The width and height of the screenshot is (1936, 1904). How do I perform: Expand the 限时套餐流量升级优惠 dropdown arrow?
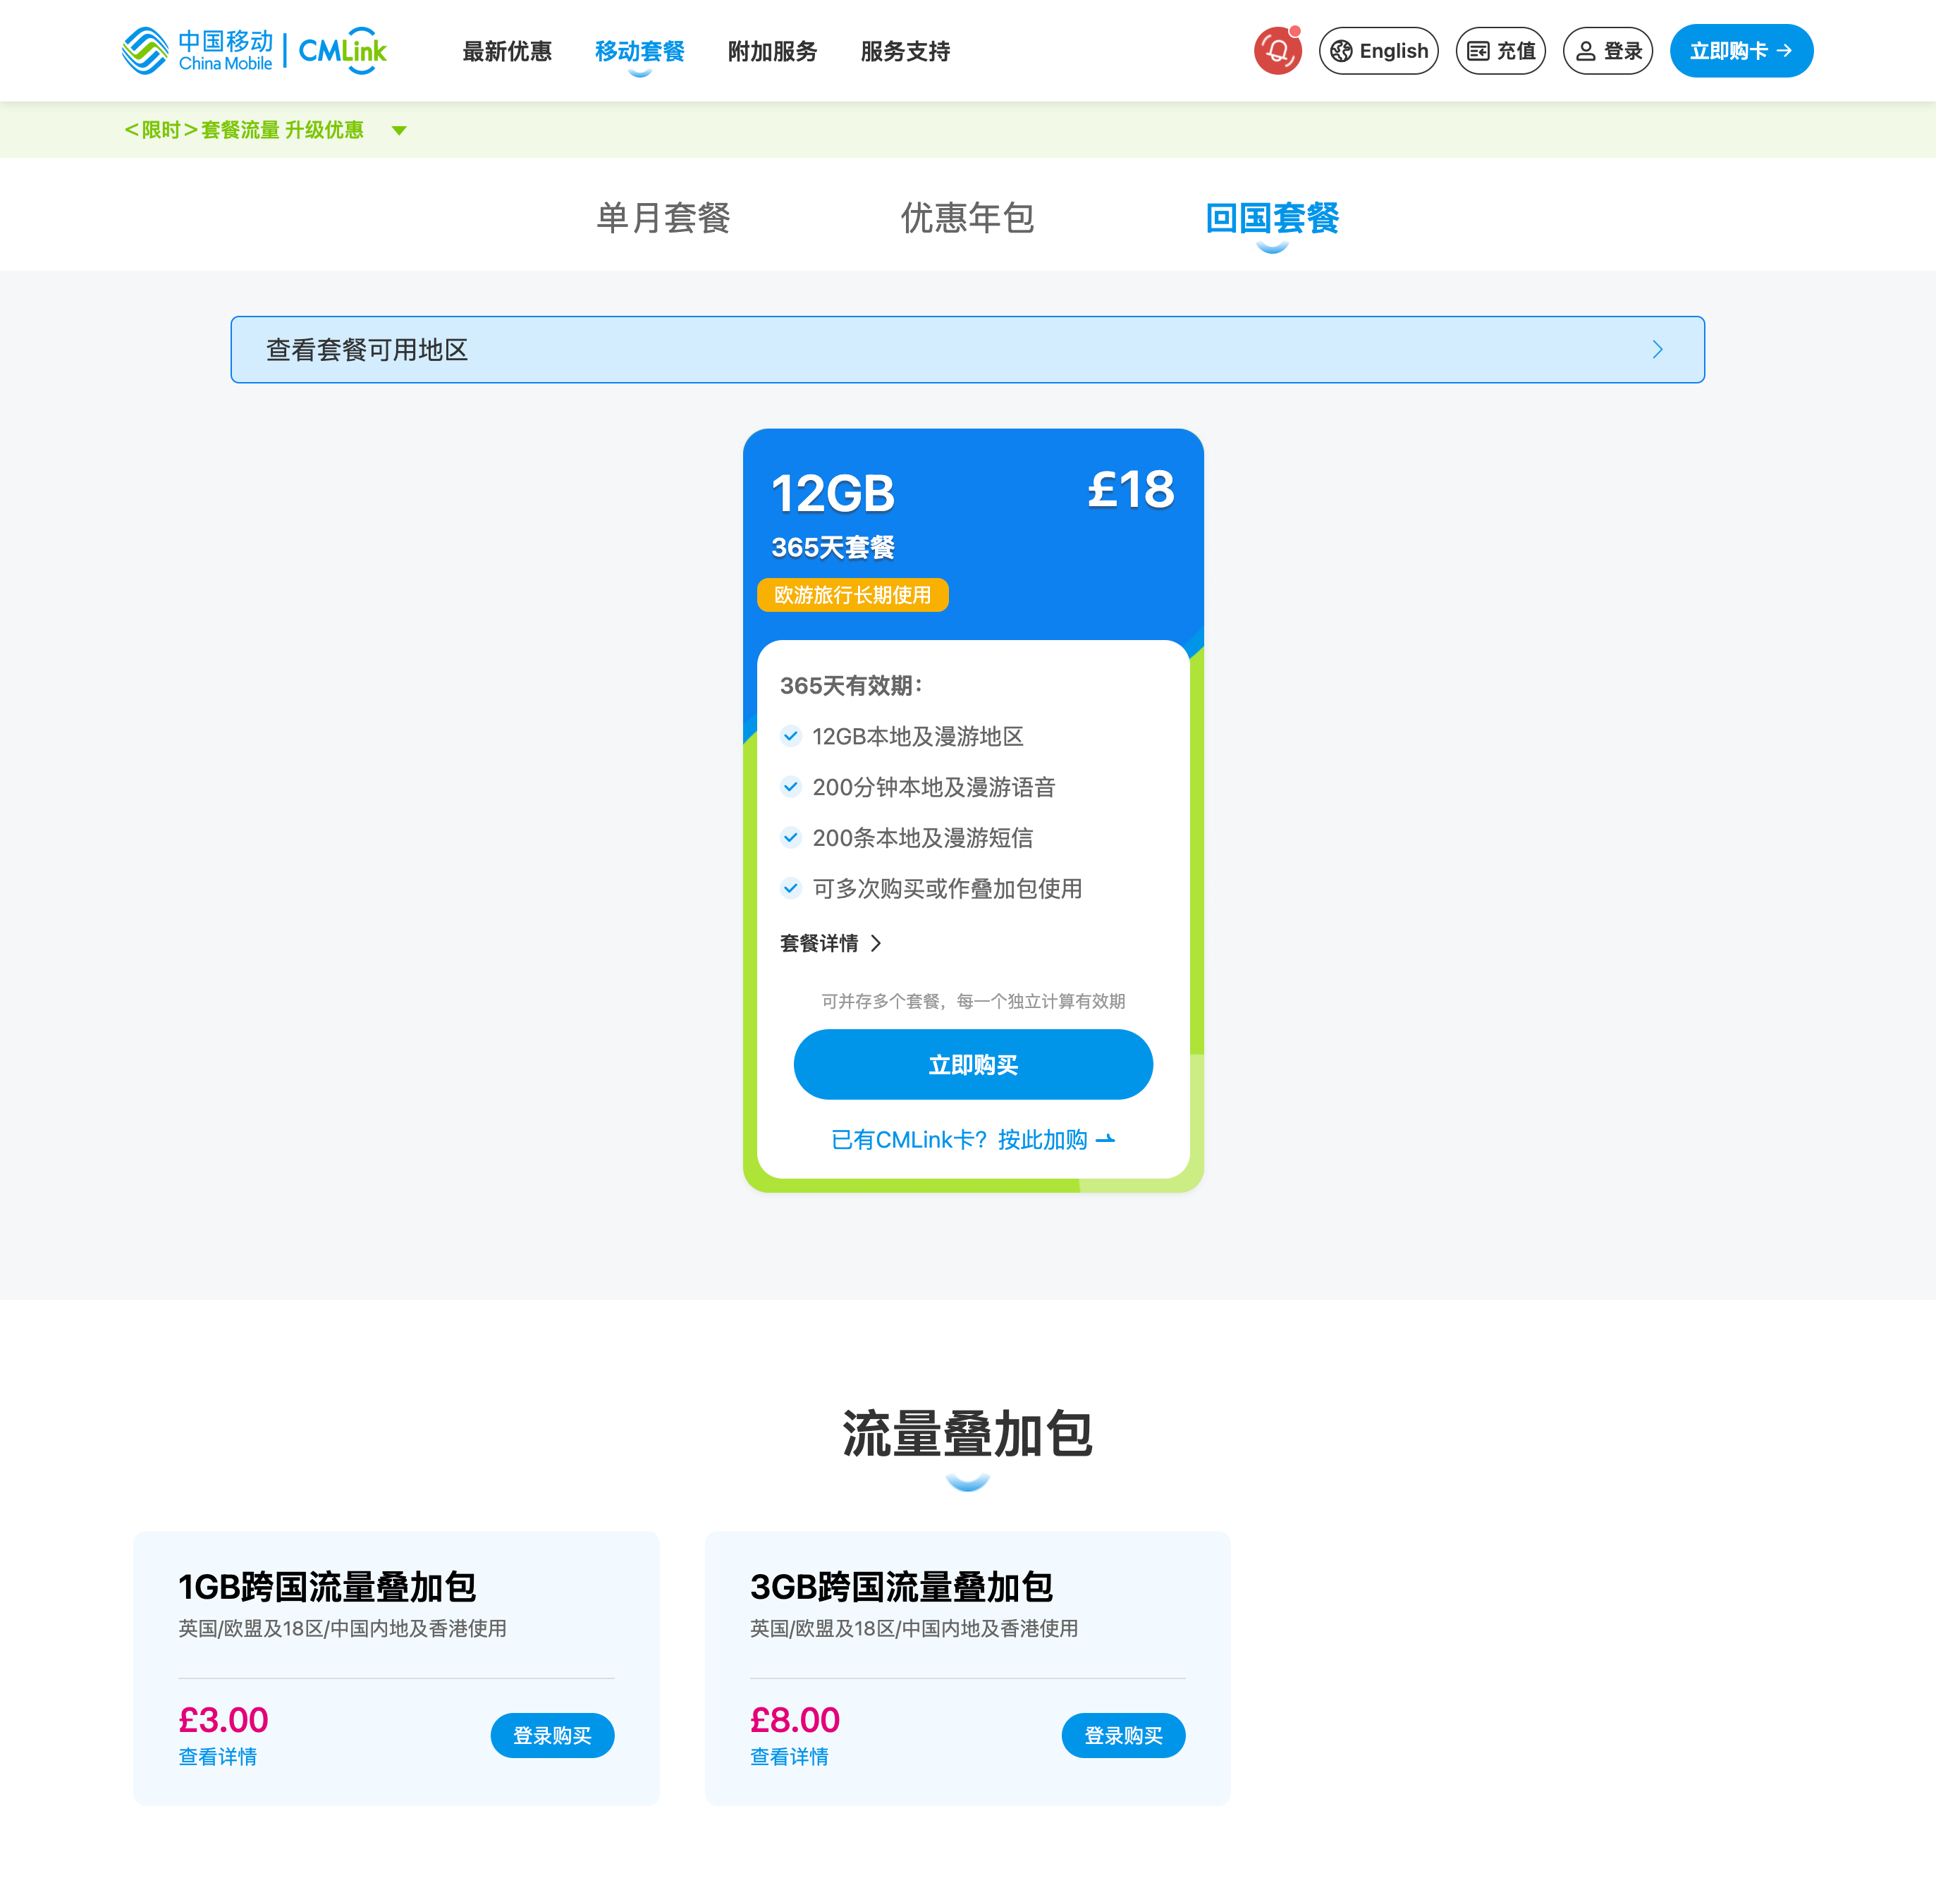pyautogui.click(x=399, y=131)
